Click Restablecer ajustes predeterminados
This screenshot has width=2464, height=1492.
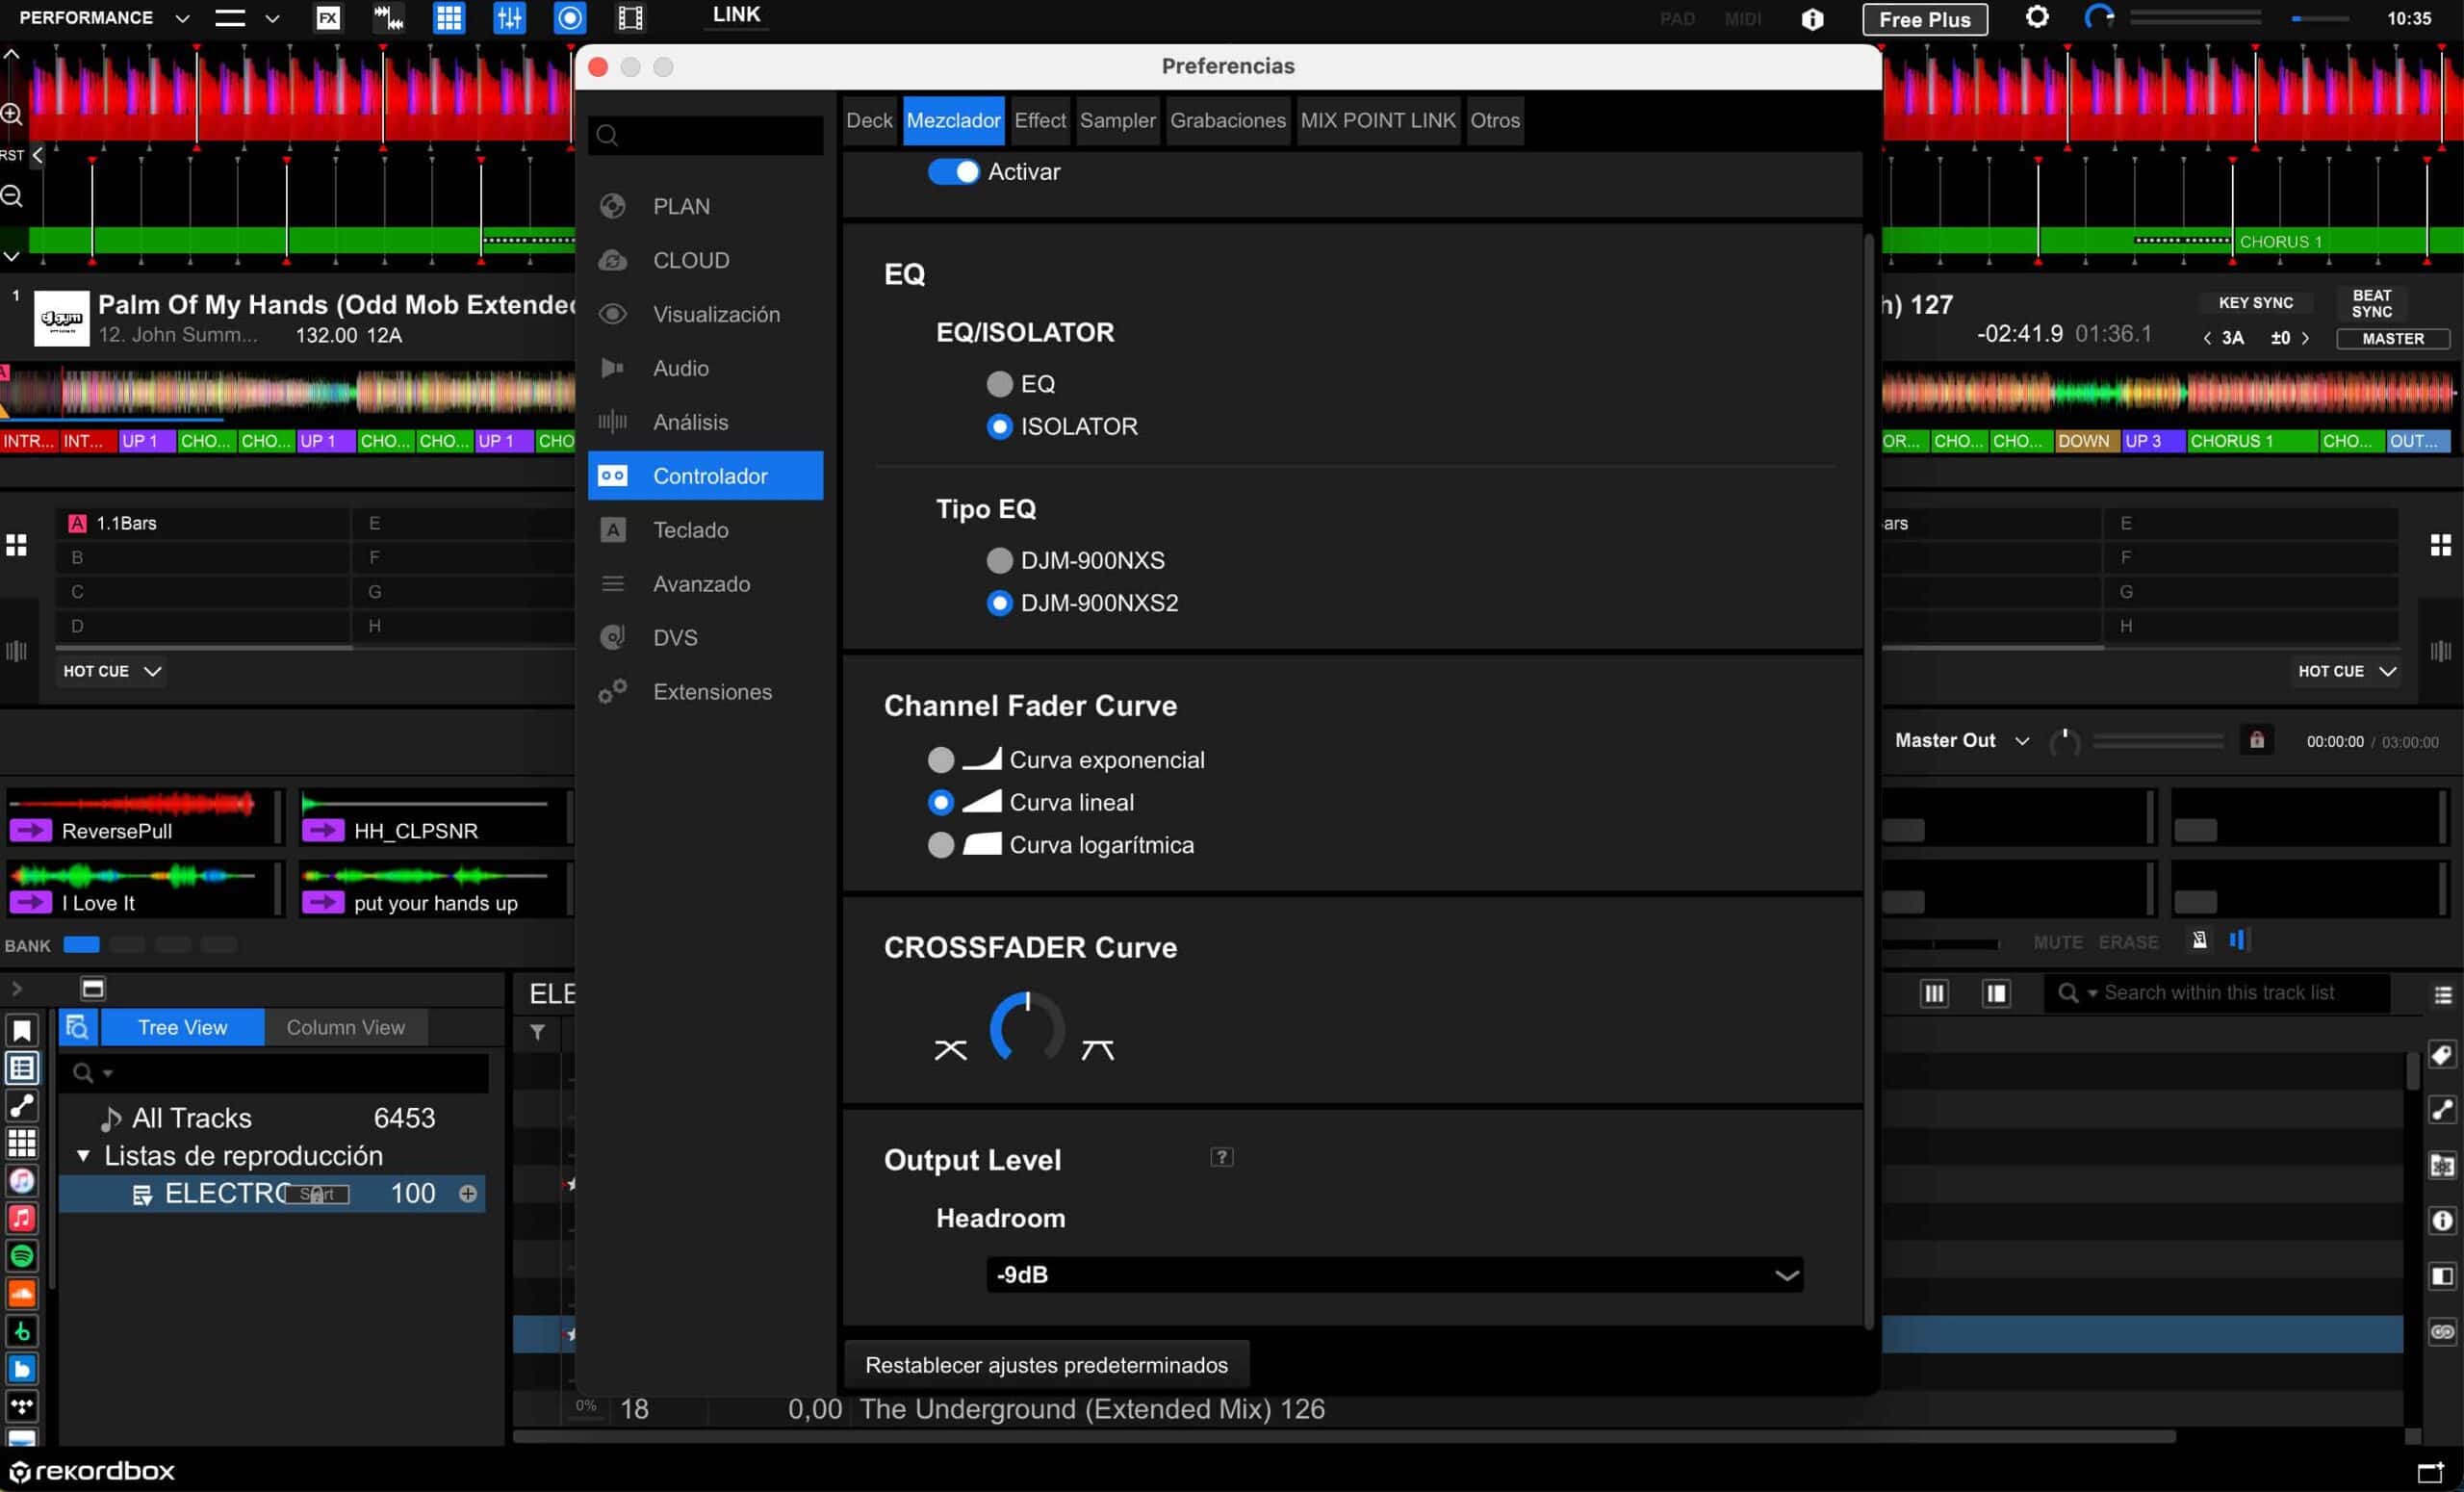click(x=1046, y=1365)
